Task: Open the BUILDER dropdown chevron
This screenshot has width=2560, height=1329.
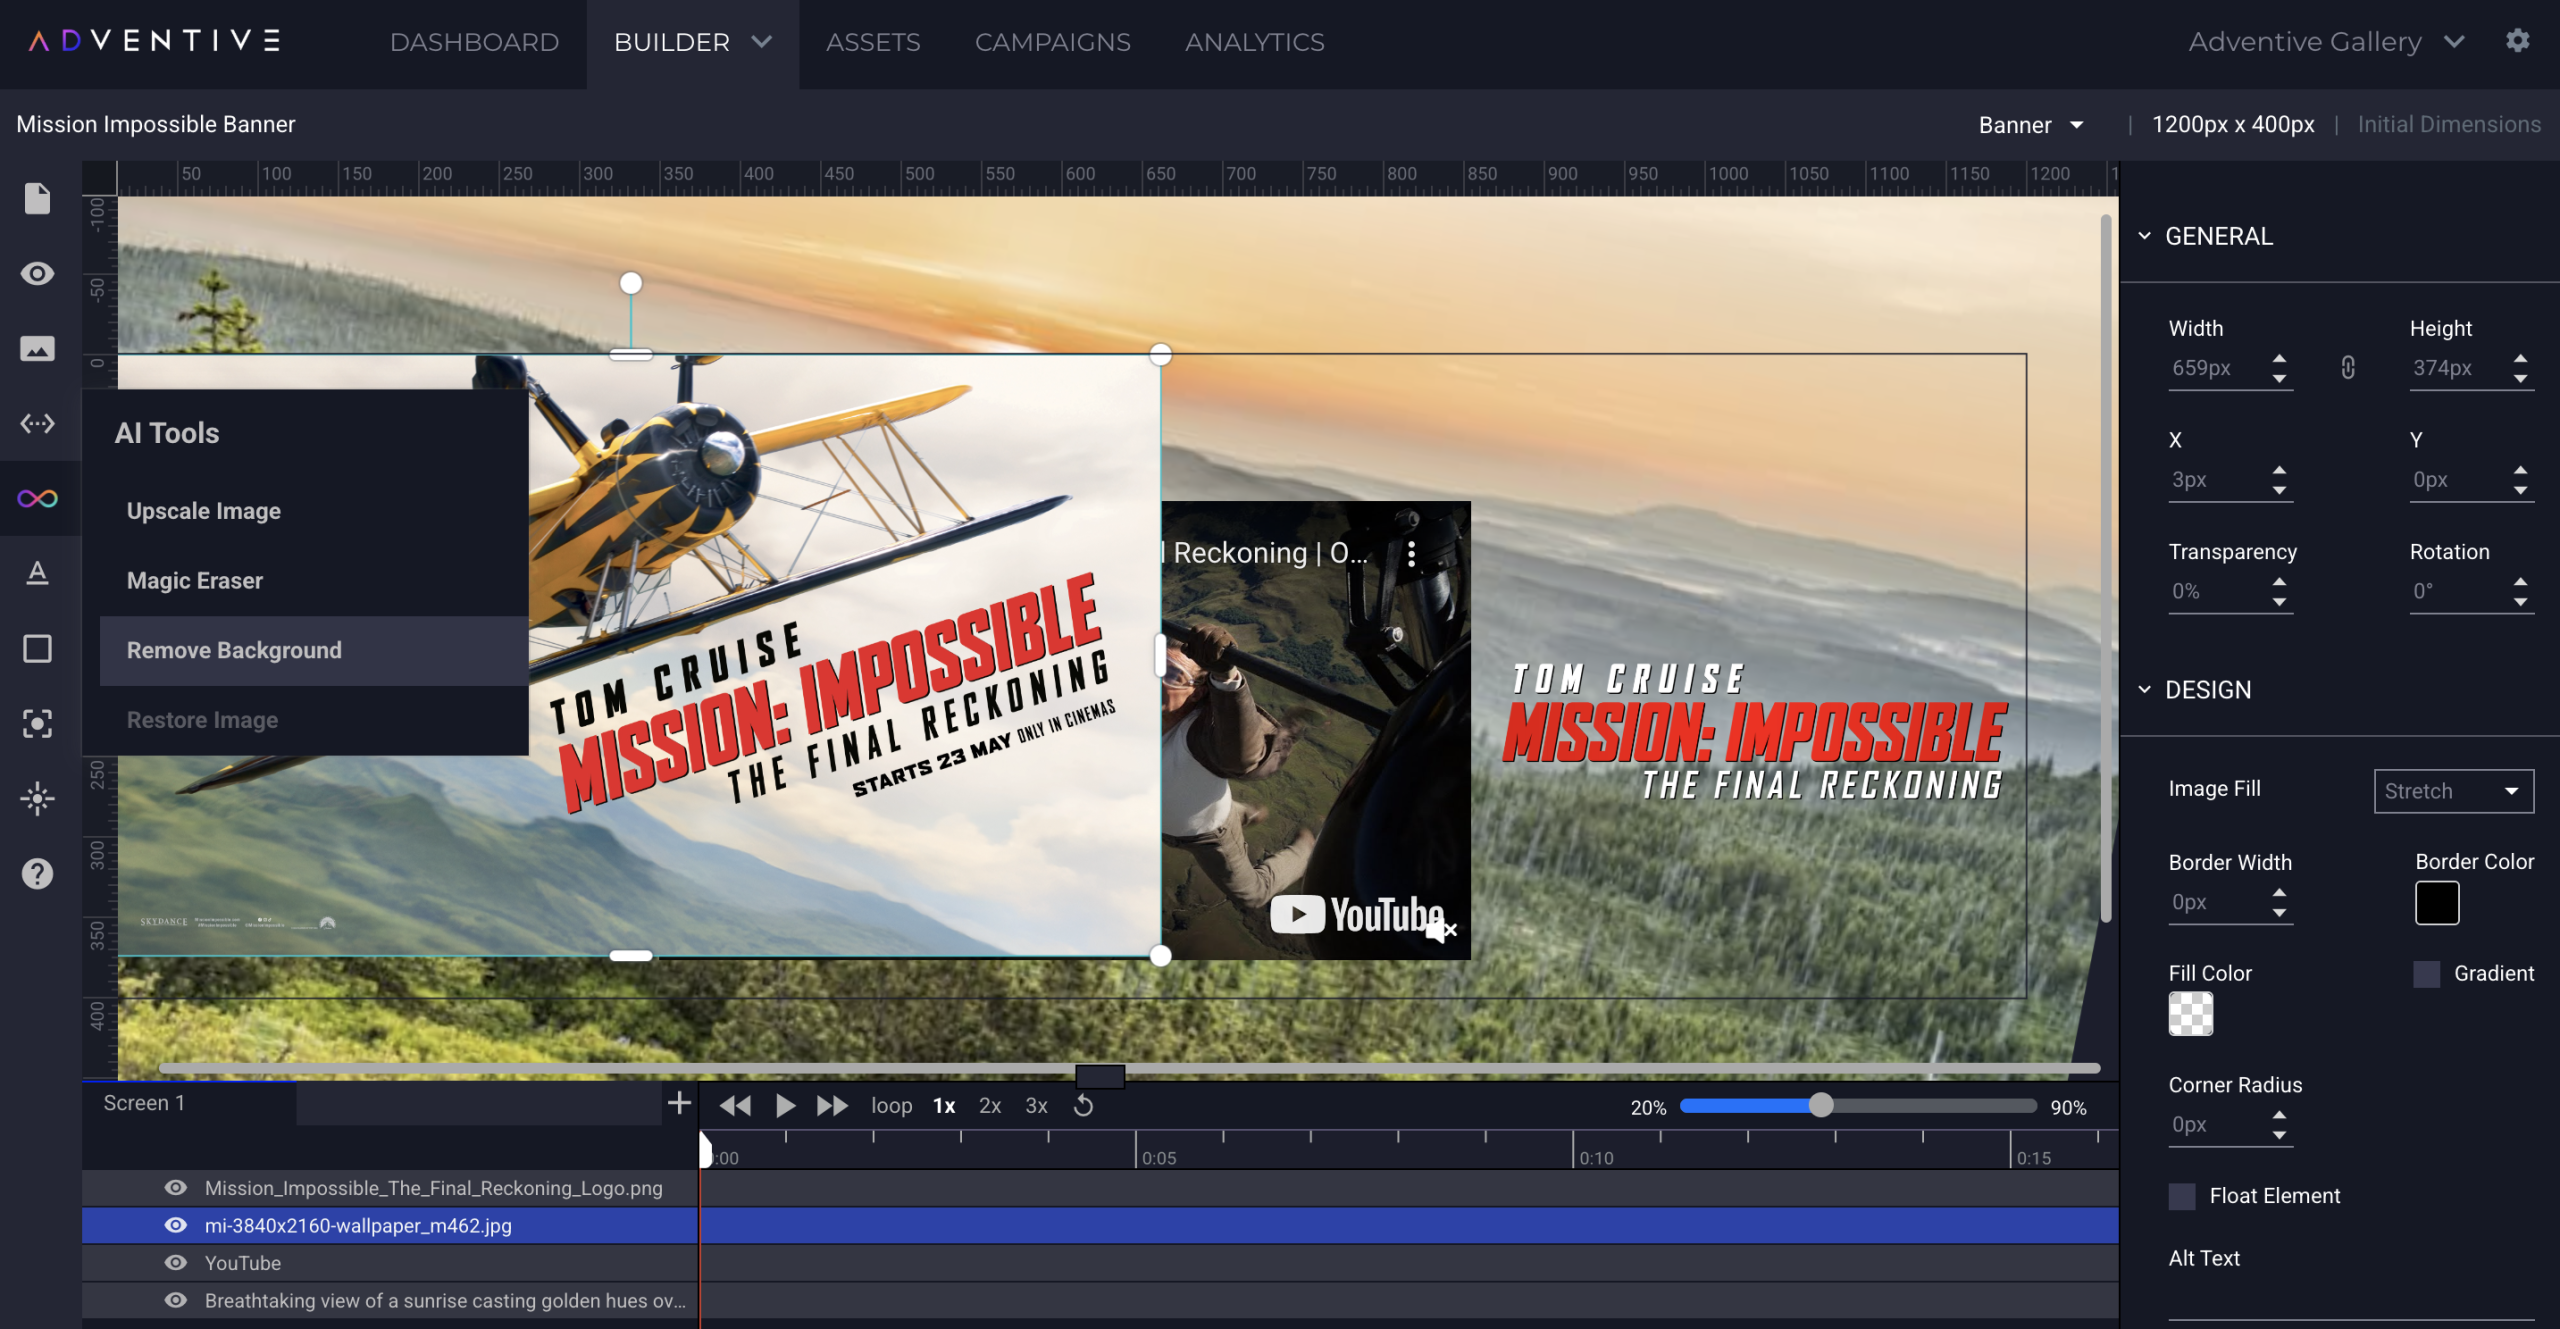Action: 762,42
